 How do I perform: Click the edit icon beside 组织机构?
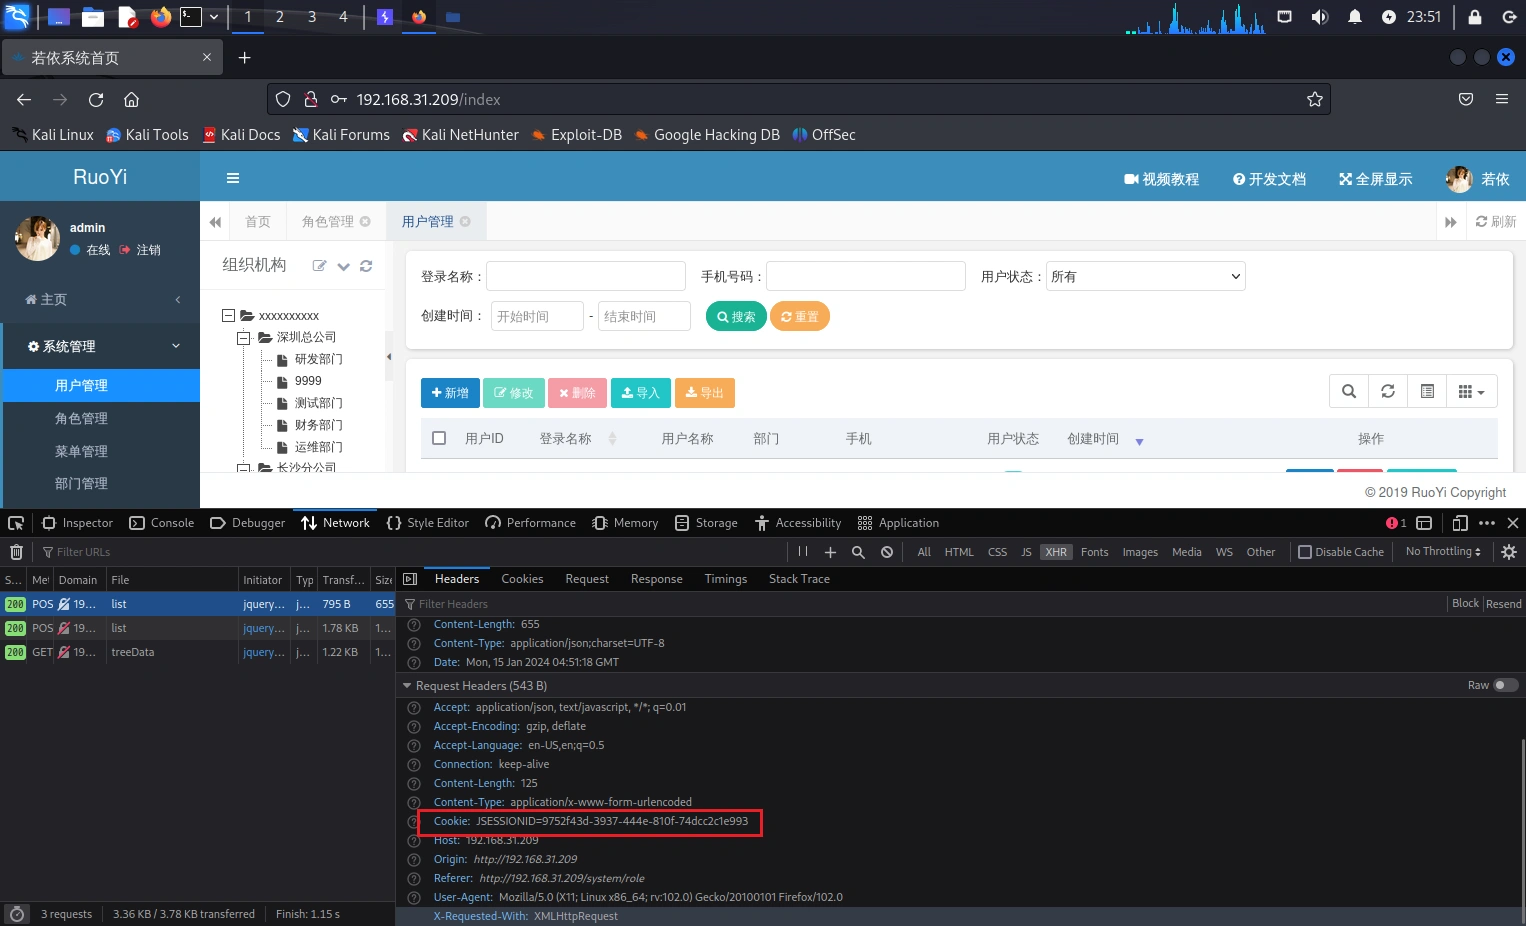click(319, 266)
